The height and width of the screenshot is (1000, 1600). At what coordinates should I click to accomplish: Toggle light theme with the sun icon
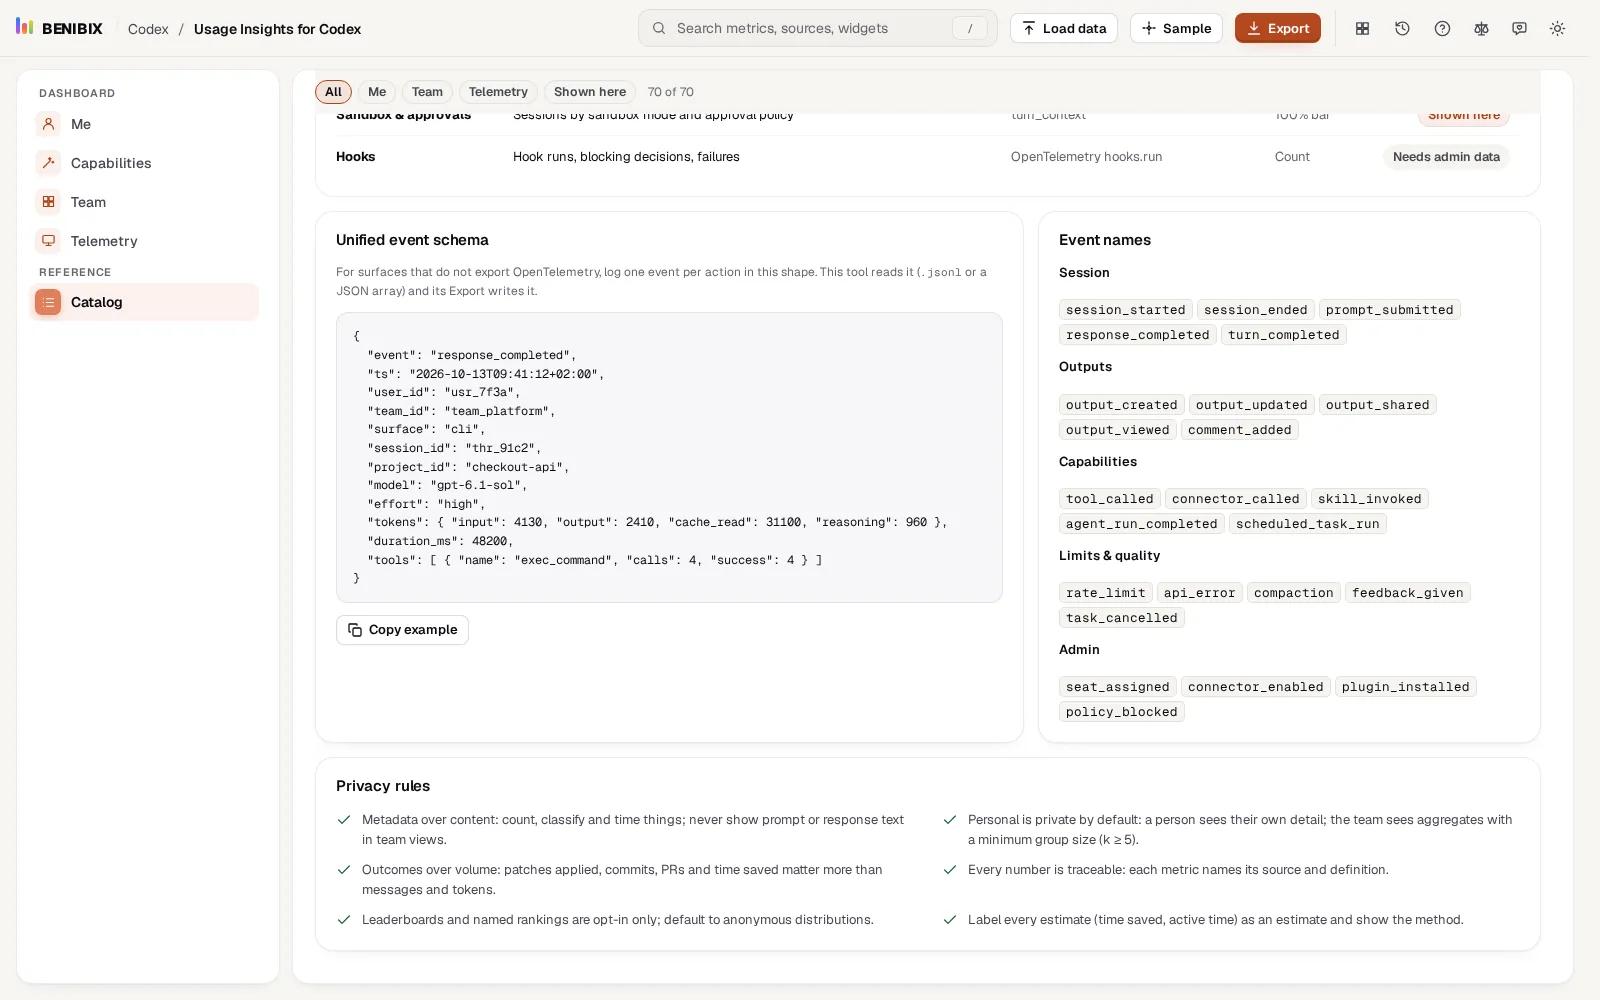tap(1557, 29)
